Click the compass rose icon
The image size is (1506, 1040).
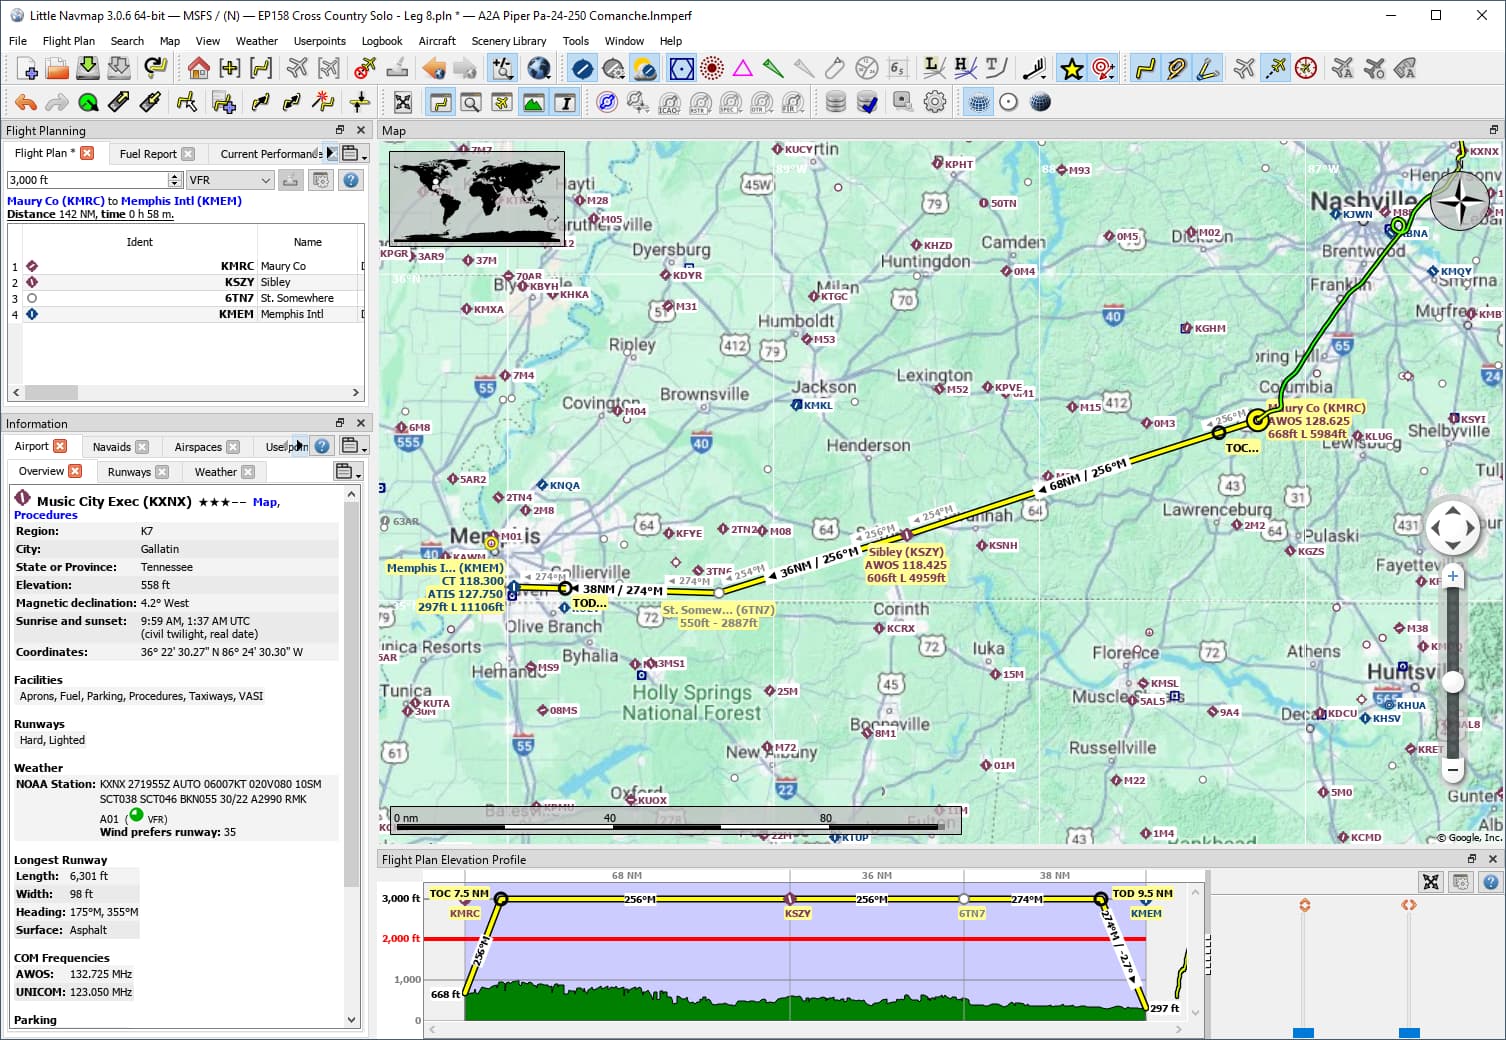pos(1306,68)
